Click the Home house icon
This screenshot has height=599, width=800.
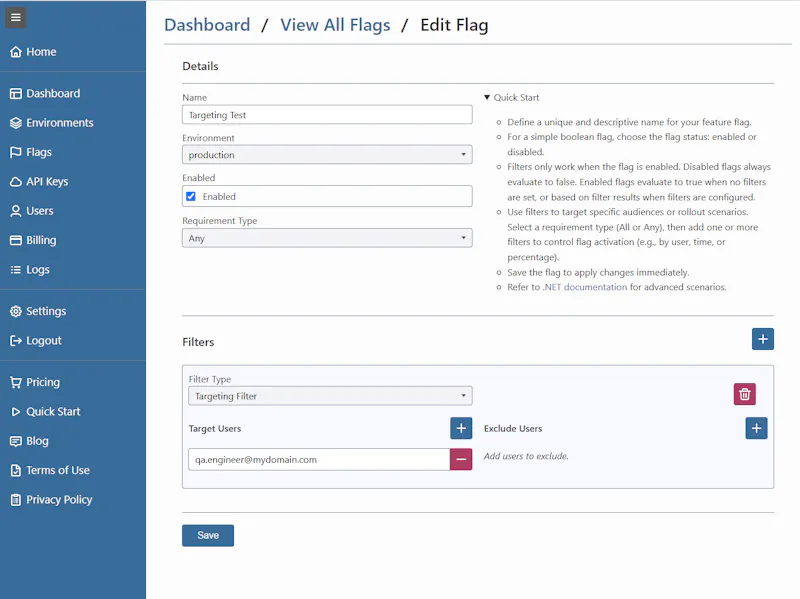(x=16, y=52)
